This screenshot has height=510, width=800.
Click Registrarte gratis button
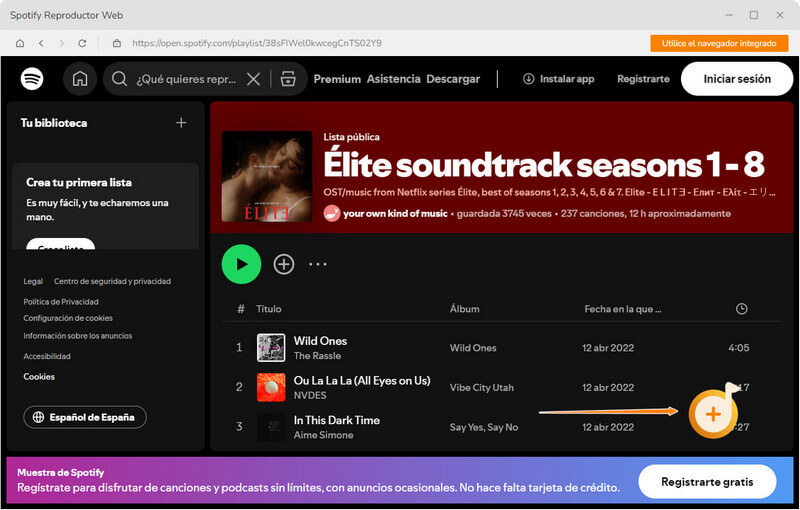[x=707, y=482]
